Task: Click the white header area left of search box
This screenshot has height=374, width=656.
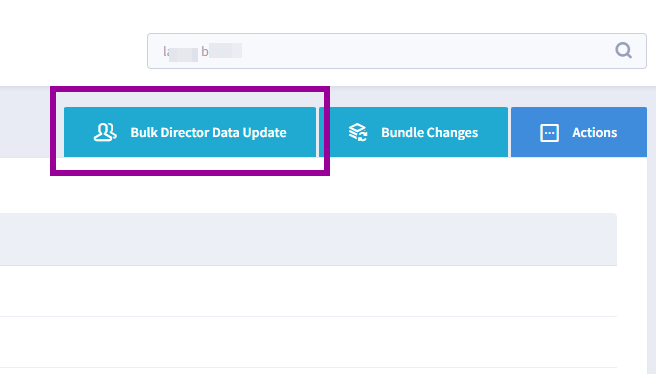Action: click(73, 43)
